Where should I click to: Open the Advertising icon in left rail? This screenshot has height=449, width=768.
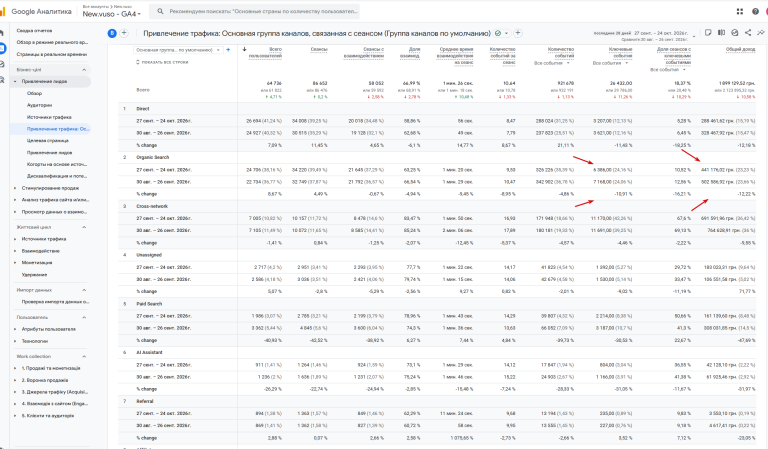[2, 80]
